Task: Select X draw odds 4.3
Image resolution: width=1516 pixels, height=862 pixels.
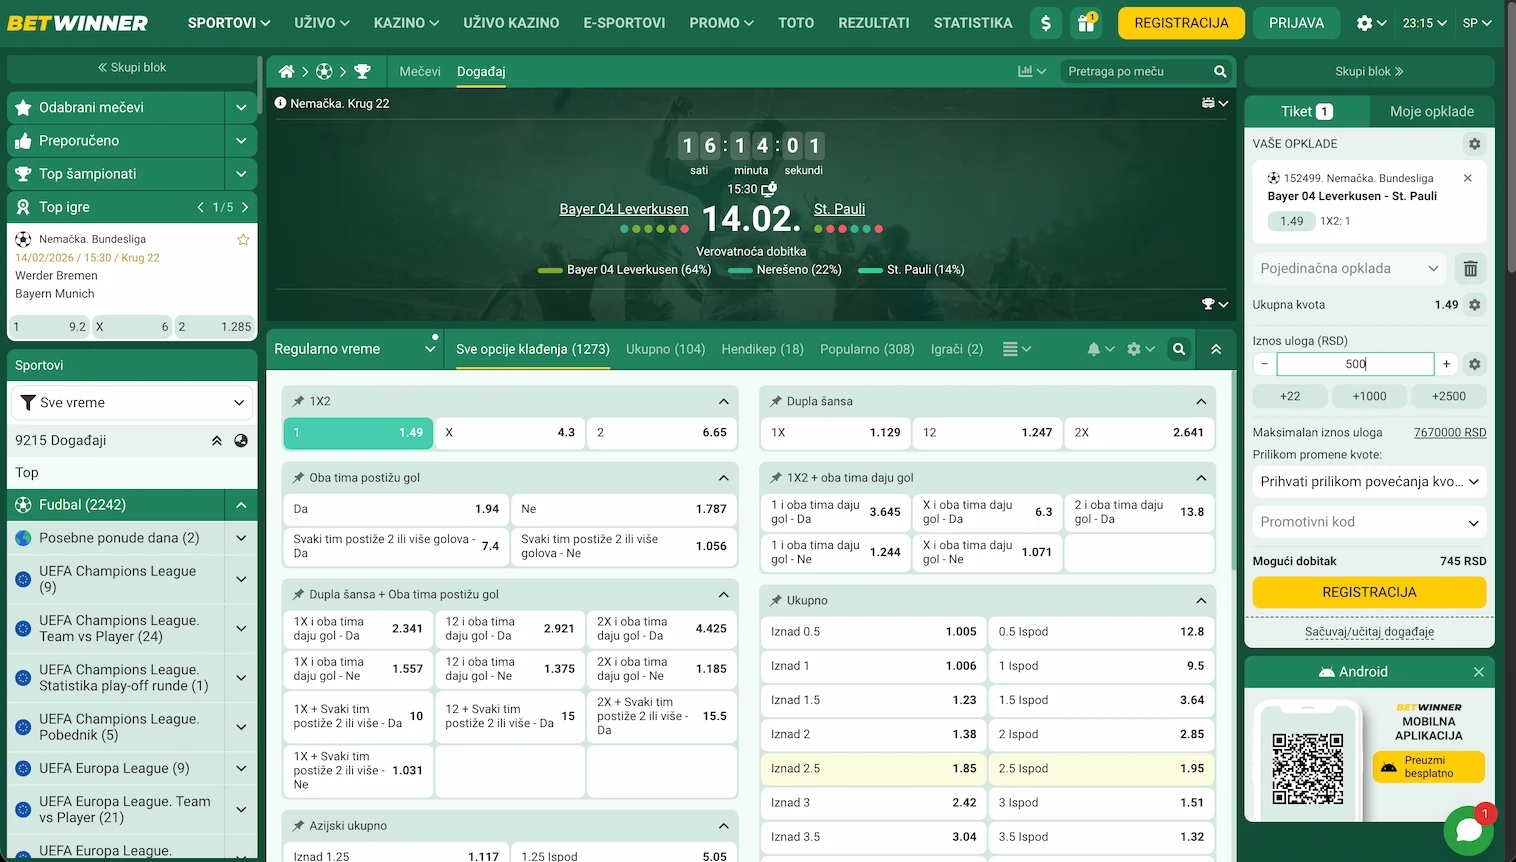Action: coord(510,433)
